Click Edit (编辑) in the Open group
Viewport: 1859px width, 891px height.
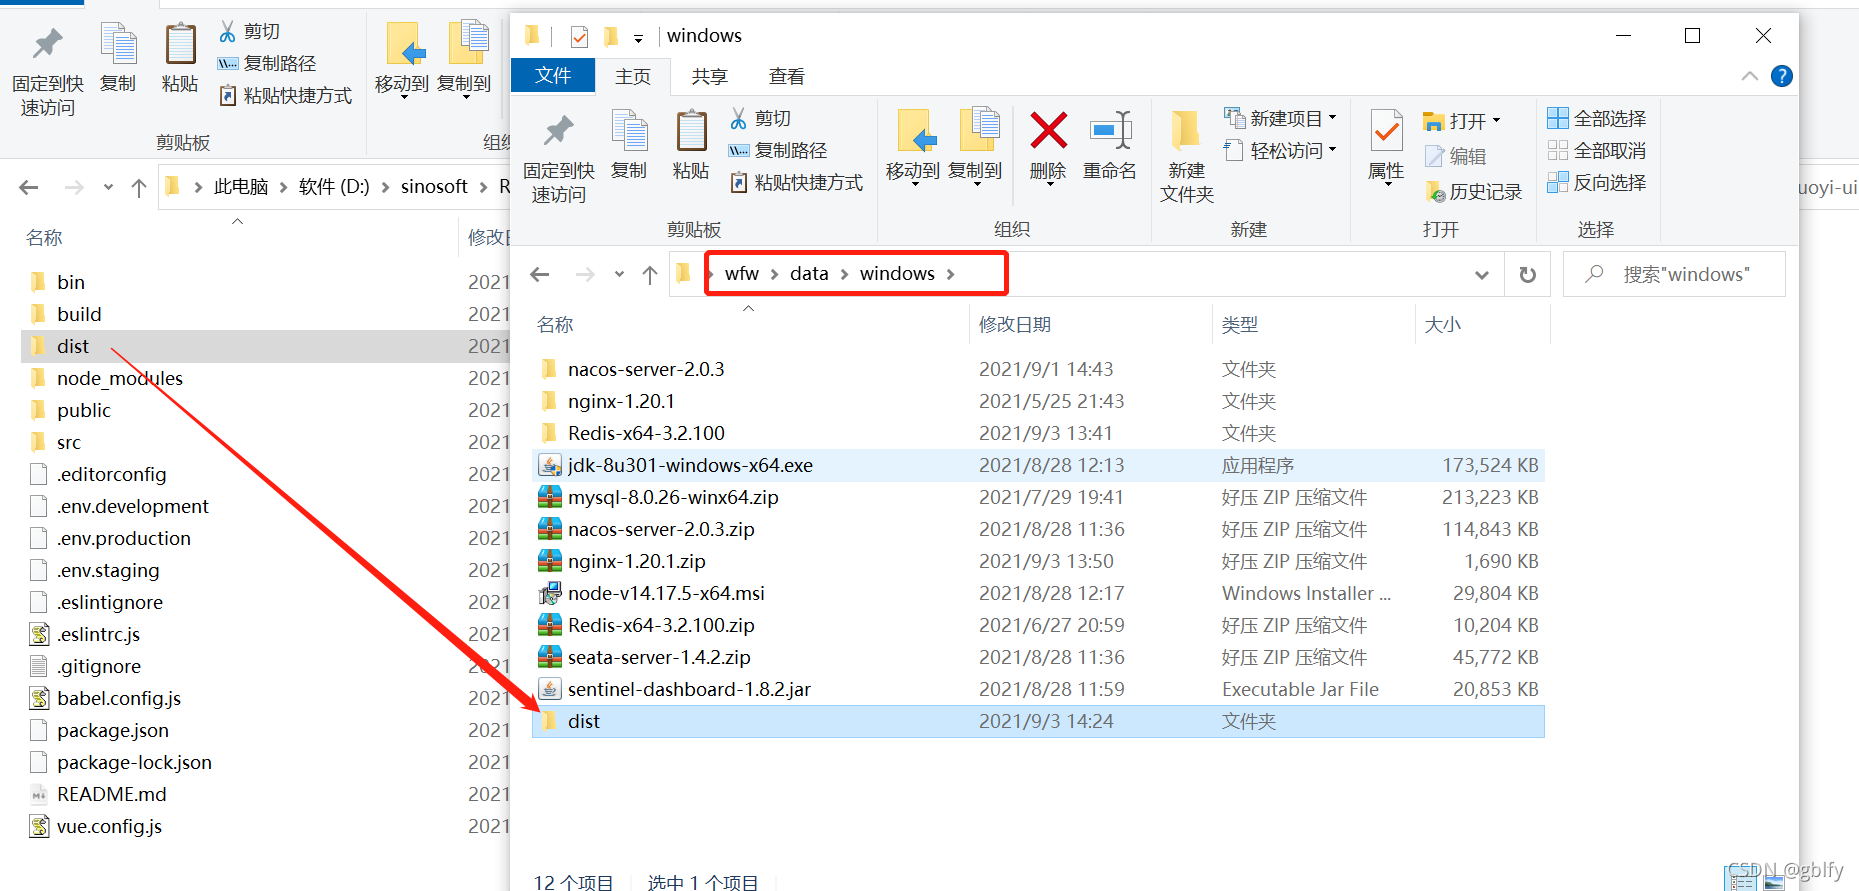pyautogui.click(x=1456, y=156)
